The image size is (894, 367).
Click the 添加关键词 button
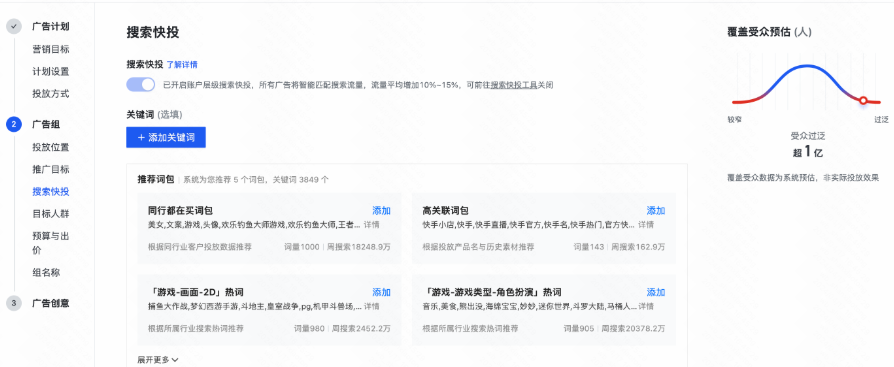166,137
